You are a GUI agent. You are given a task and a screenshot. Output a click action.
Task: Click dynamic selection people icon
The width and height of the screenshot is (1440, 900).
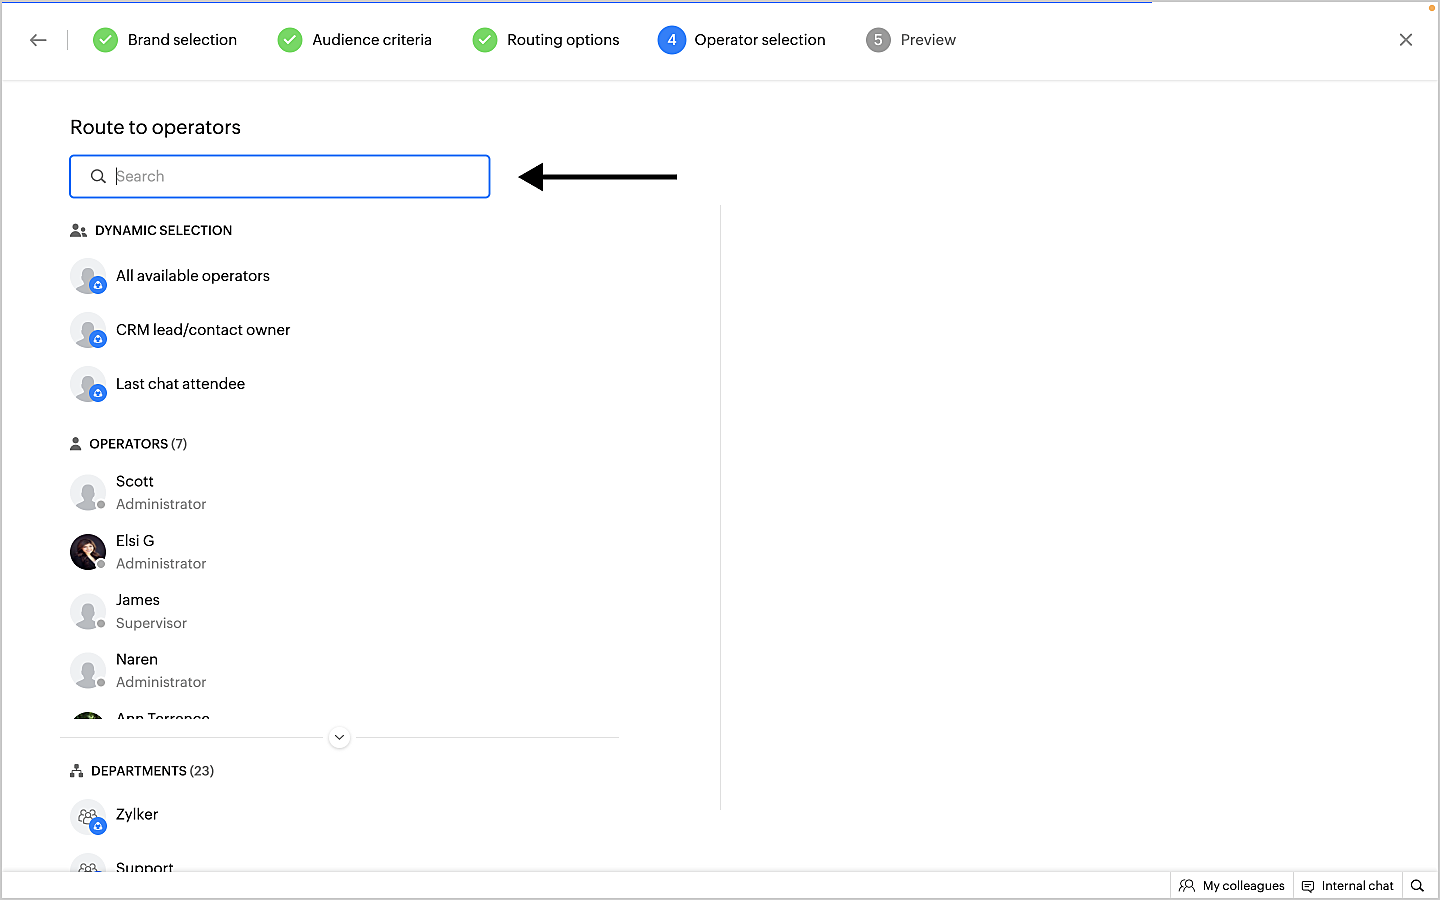(x=78, y=230)
